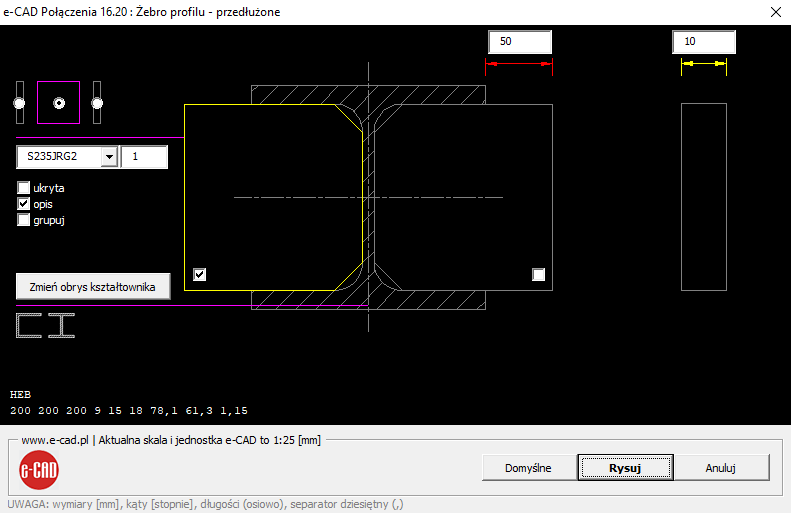Click the HEB profile name text

[x=21, y=394]
